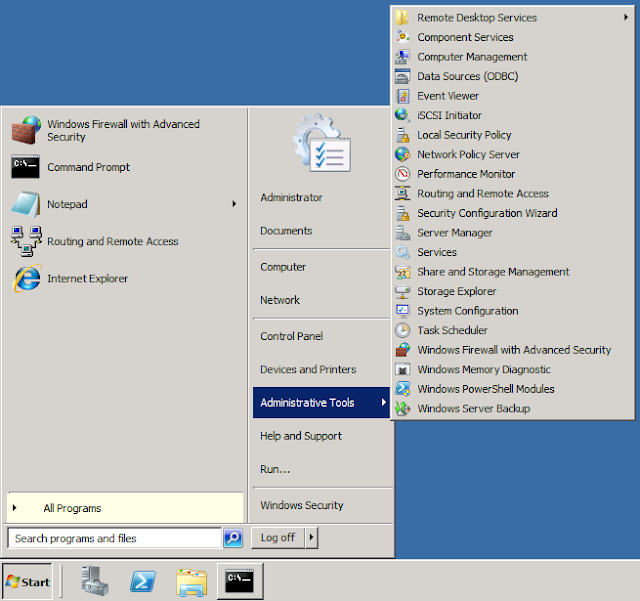Screen dimensions: 640x601
Task: Select the Command Prompt label text
Action: [x=89, y=167]
